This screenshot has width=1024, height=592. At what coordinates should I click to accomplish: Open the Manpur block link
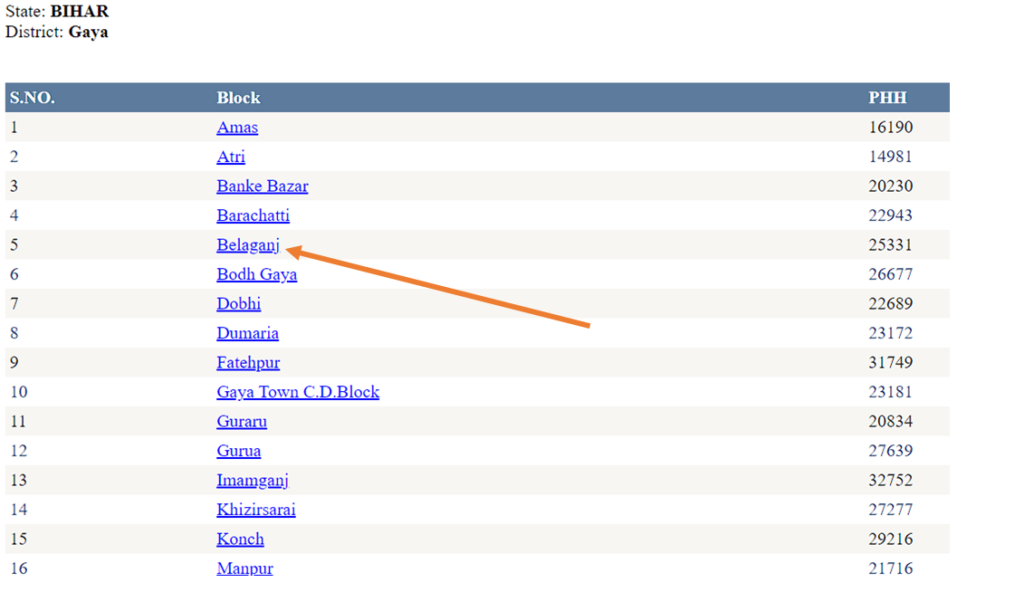(x=245, y=568)
